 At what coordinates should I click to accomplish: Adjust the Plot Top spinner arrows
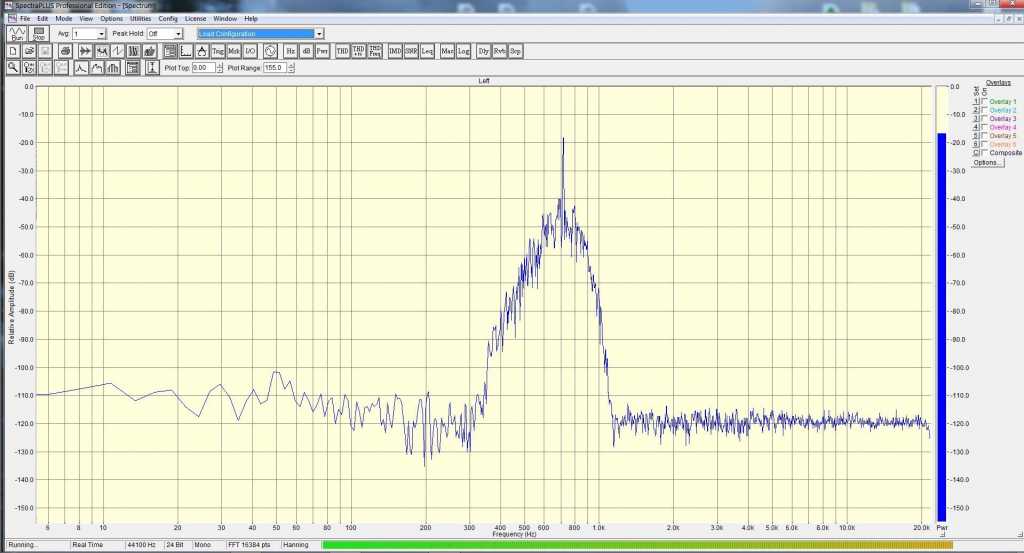tap(219, 67)
